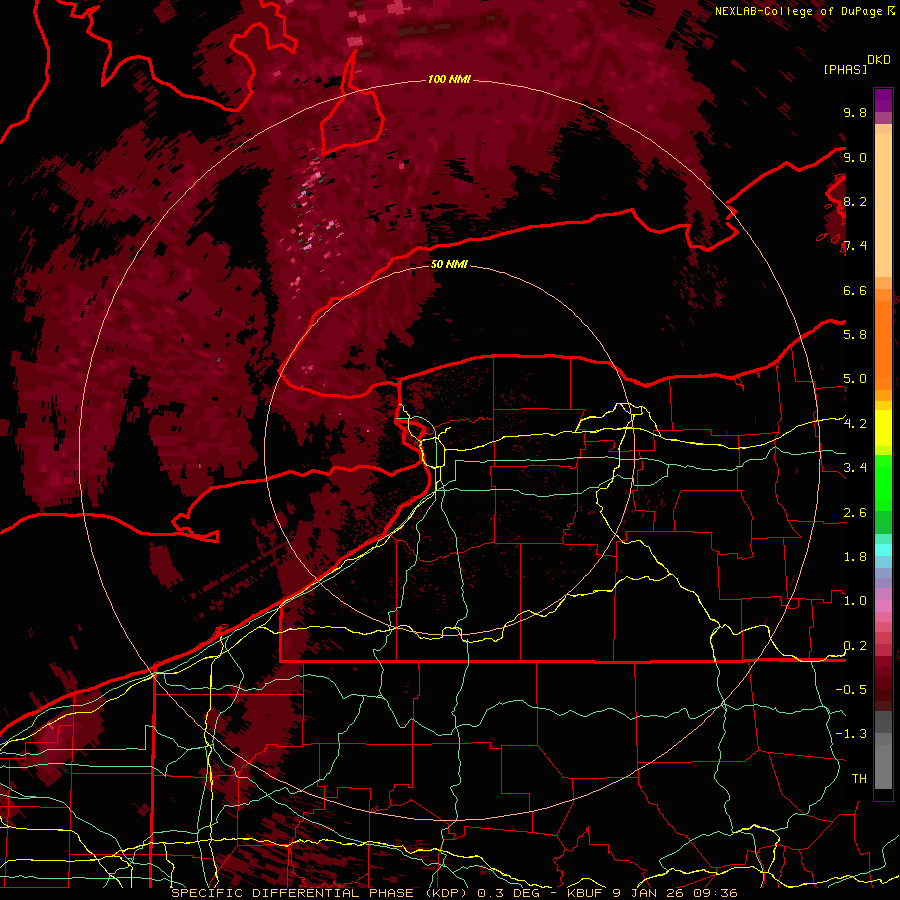The image size is (900, 900).
Task: Click the yellow band of the color bar
Action: [883, 428]
